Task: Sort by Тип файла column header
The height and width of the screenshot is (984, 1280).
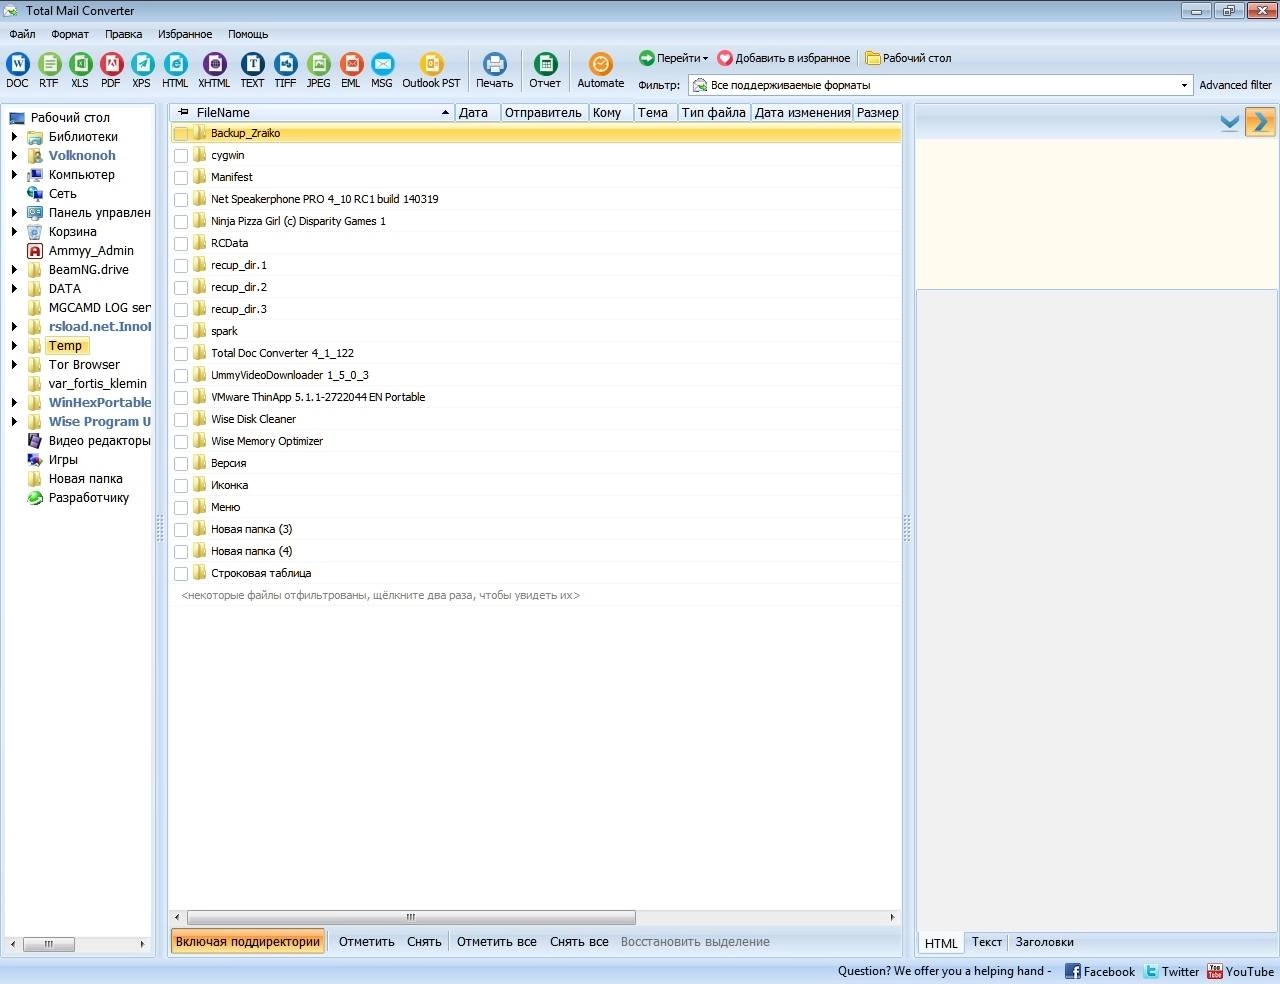Action: tap(714, 113)
